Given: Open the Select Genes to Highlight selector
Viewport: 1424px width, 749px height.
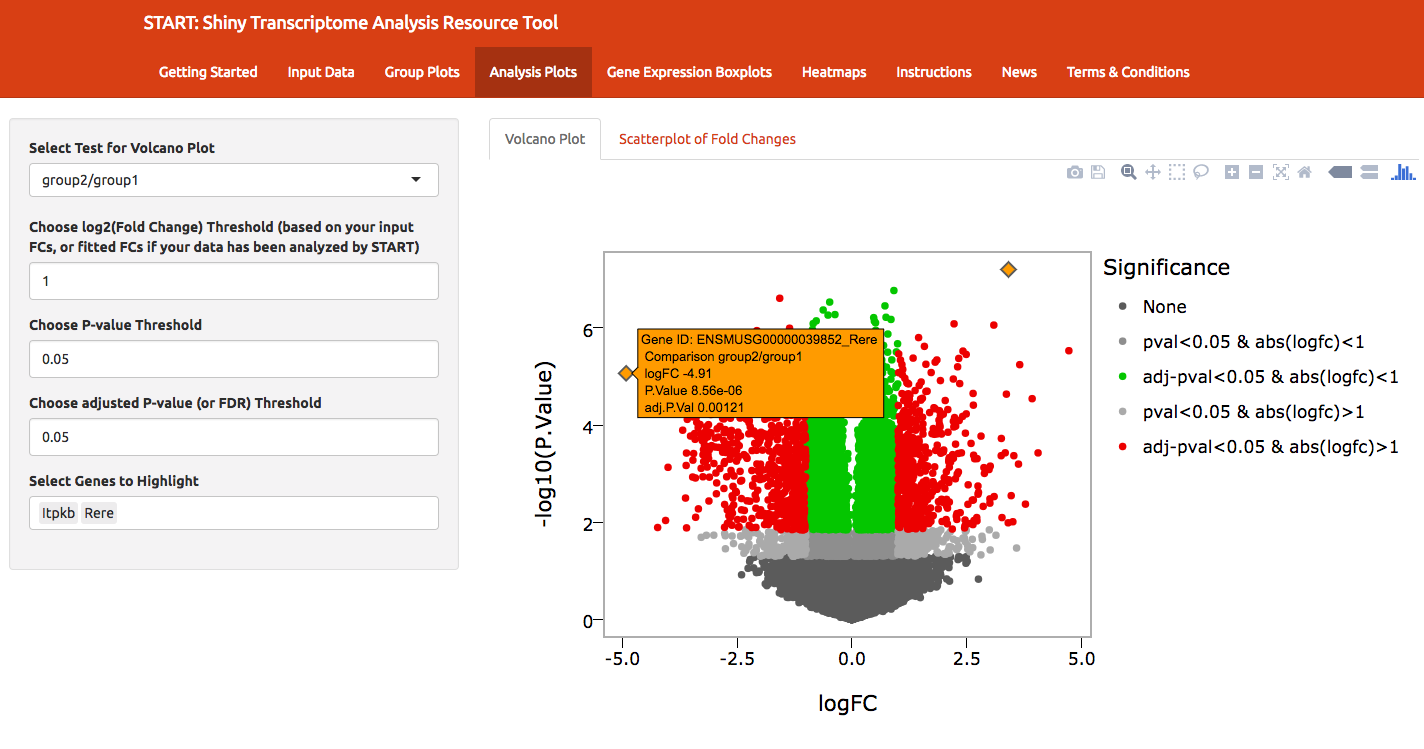Looking at the screenshot, I should click(234, 513).
